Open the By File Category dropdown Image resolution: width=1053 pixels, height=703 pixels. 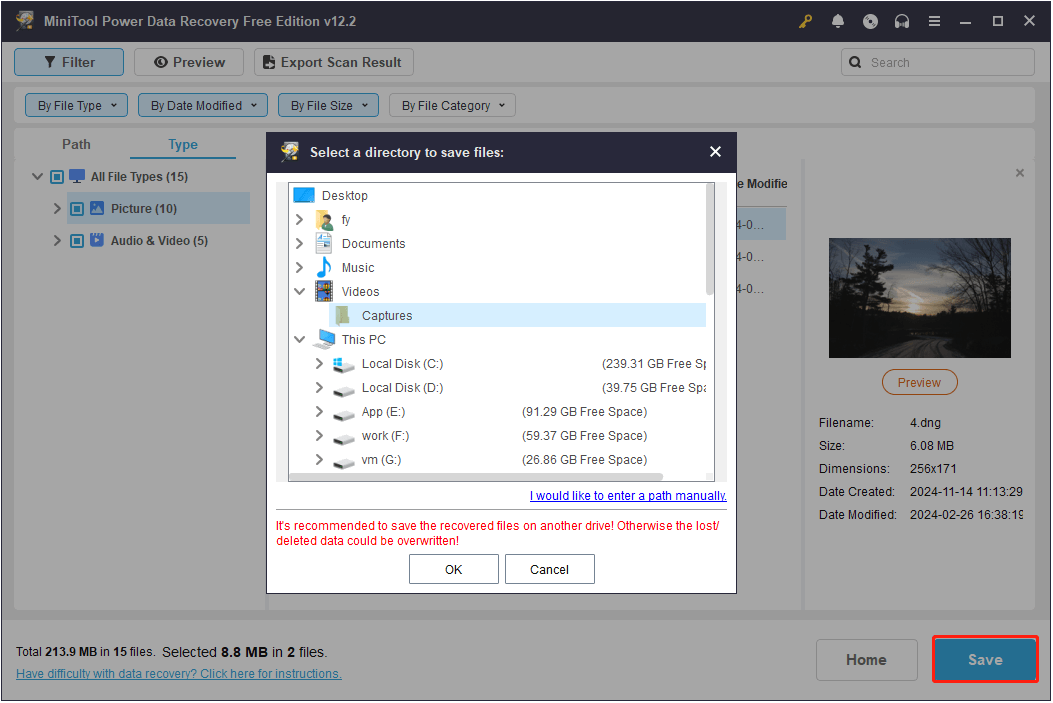pyautogui.click(x=452, y=105)
